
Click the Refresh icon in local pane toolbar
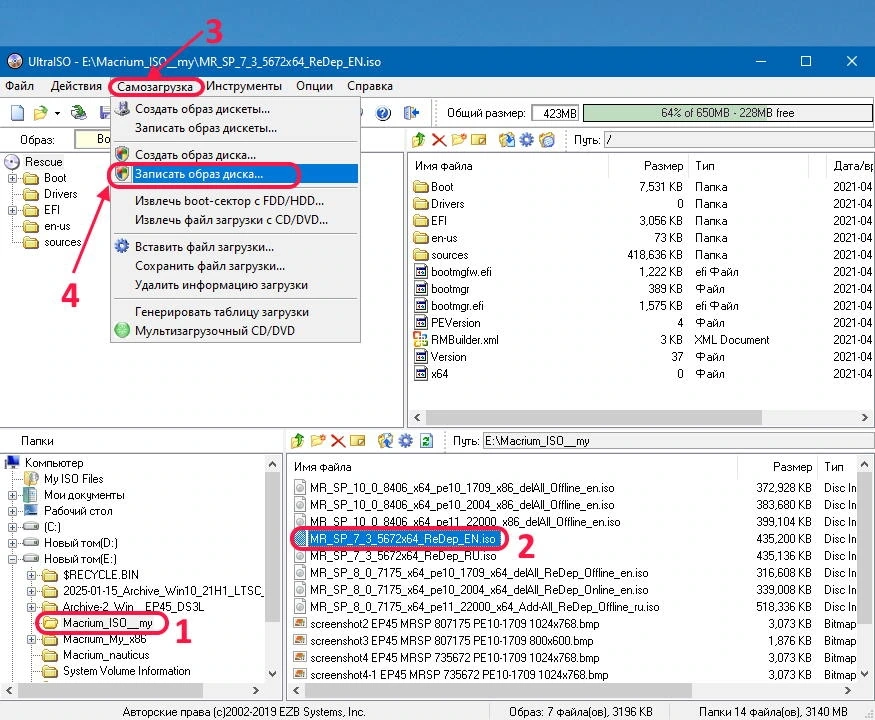(426, 441)
